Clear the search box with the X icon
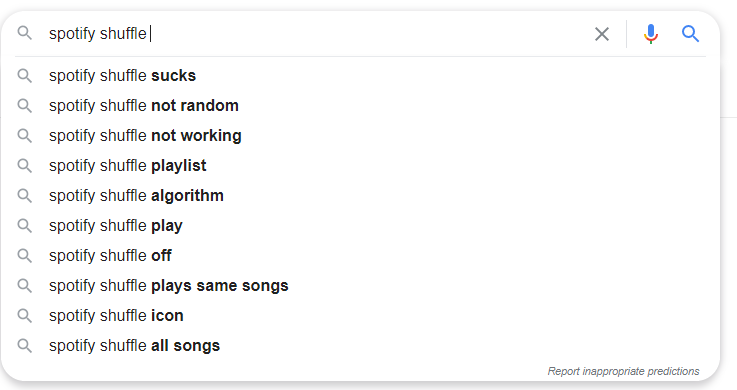 click(602, 34)
